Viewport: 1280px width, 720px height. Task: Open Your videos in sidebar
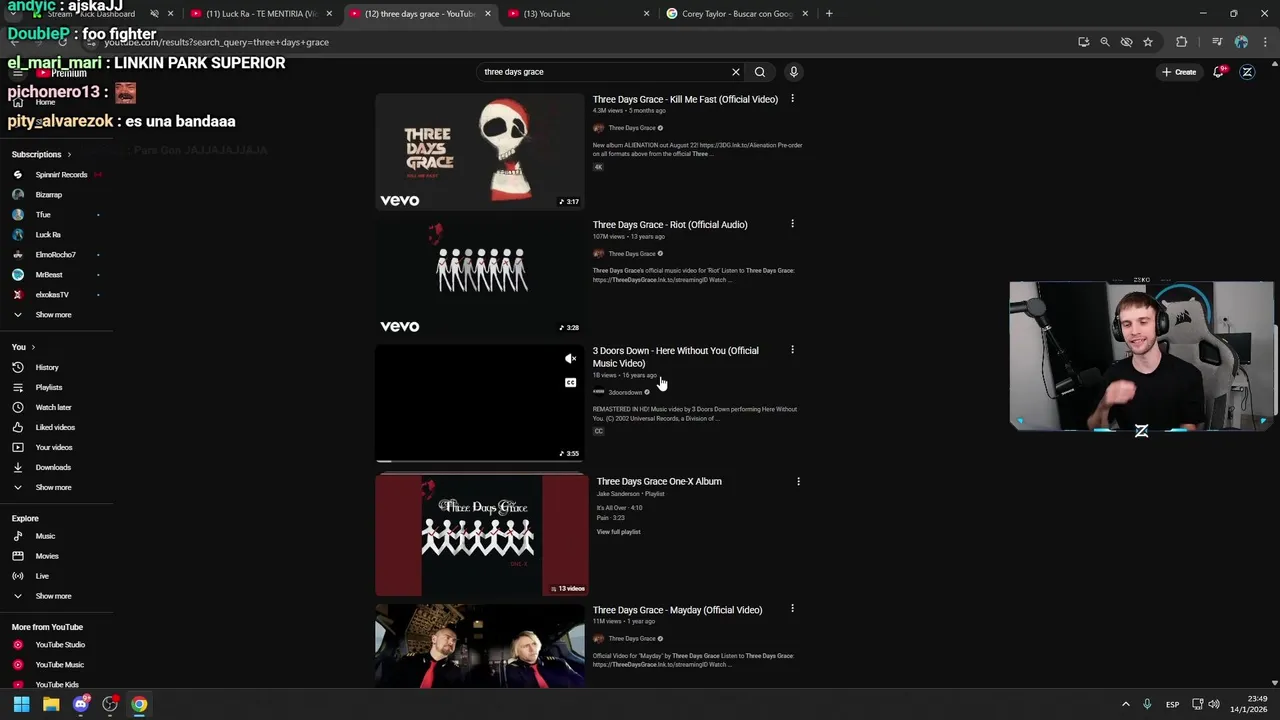pos(55,447)
